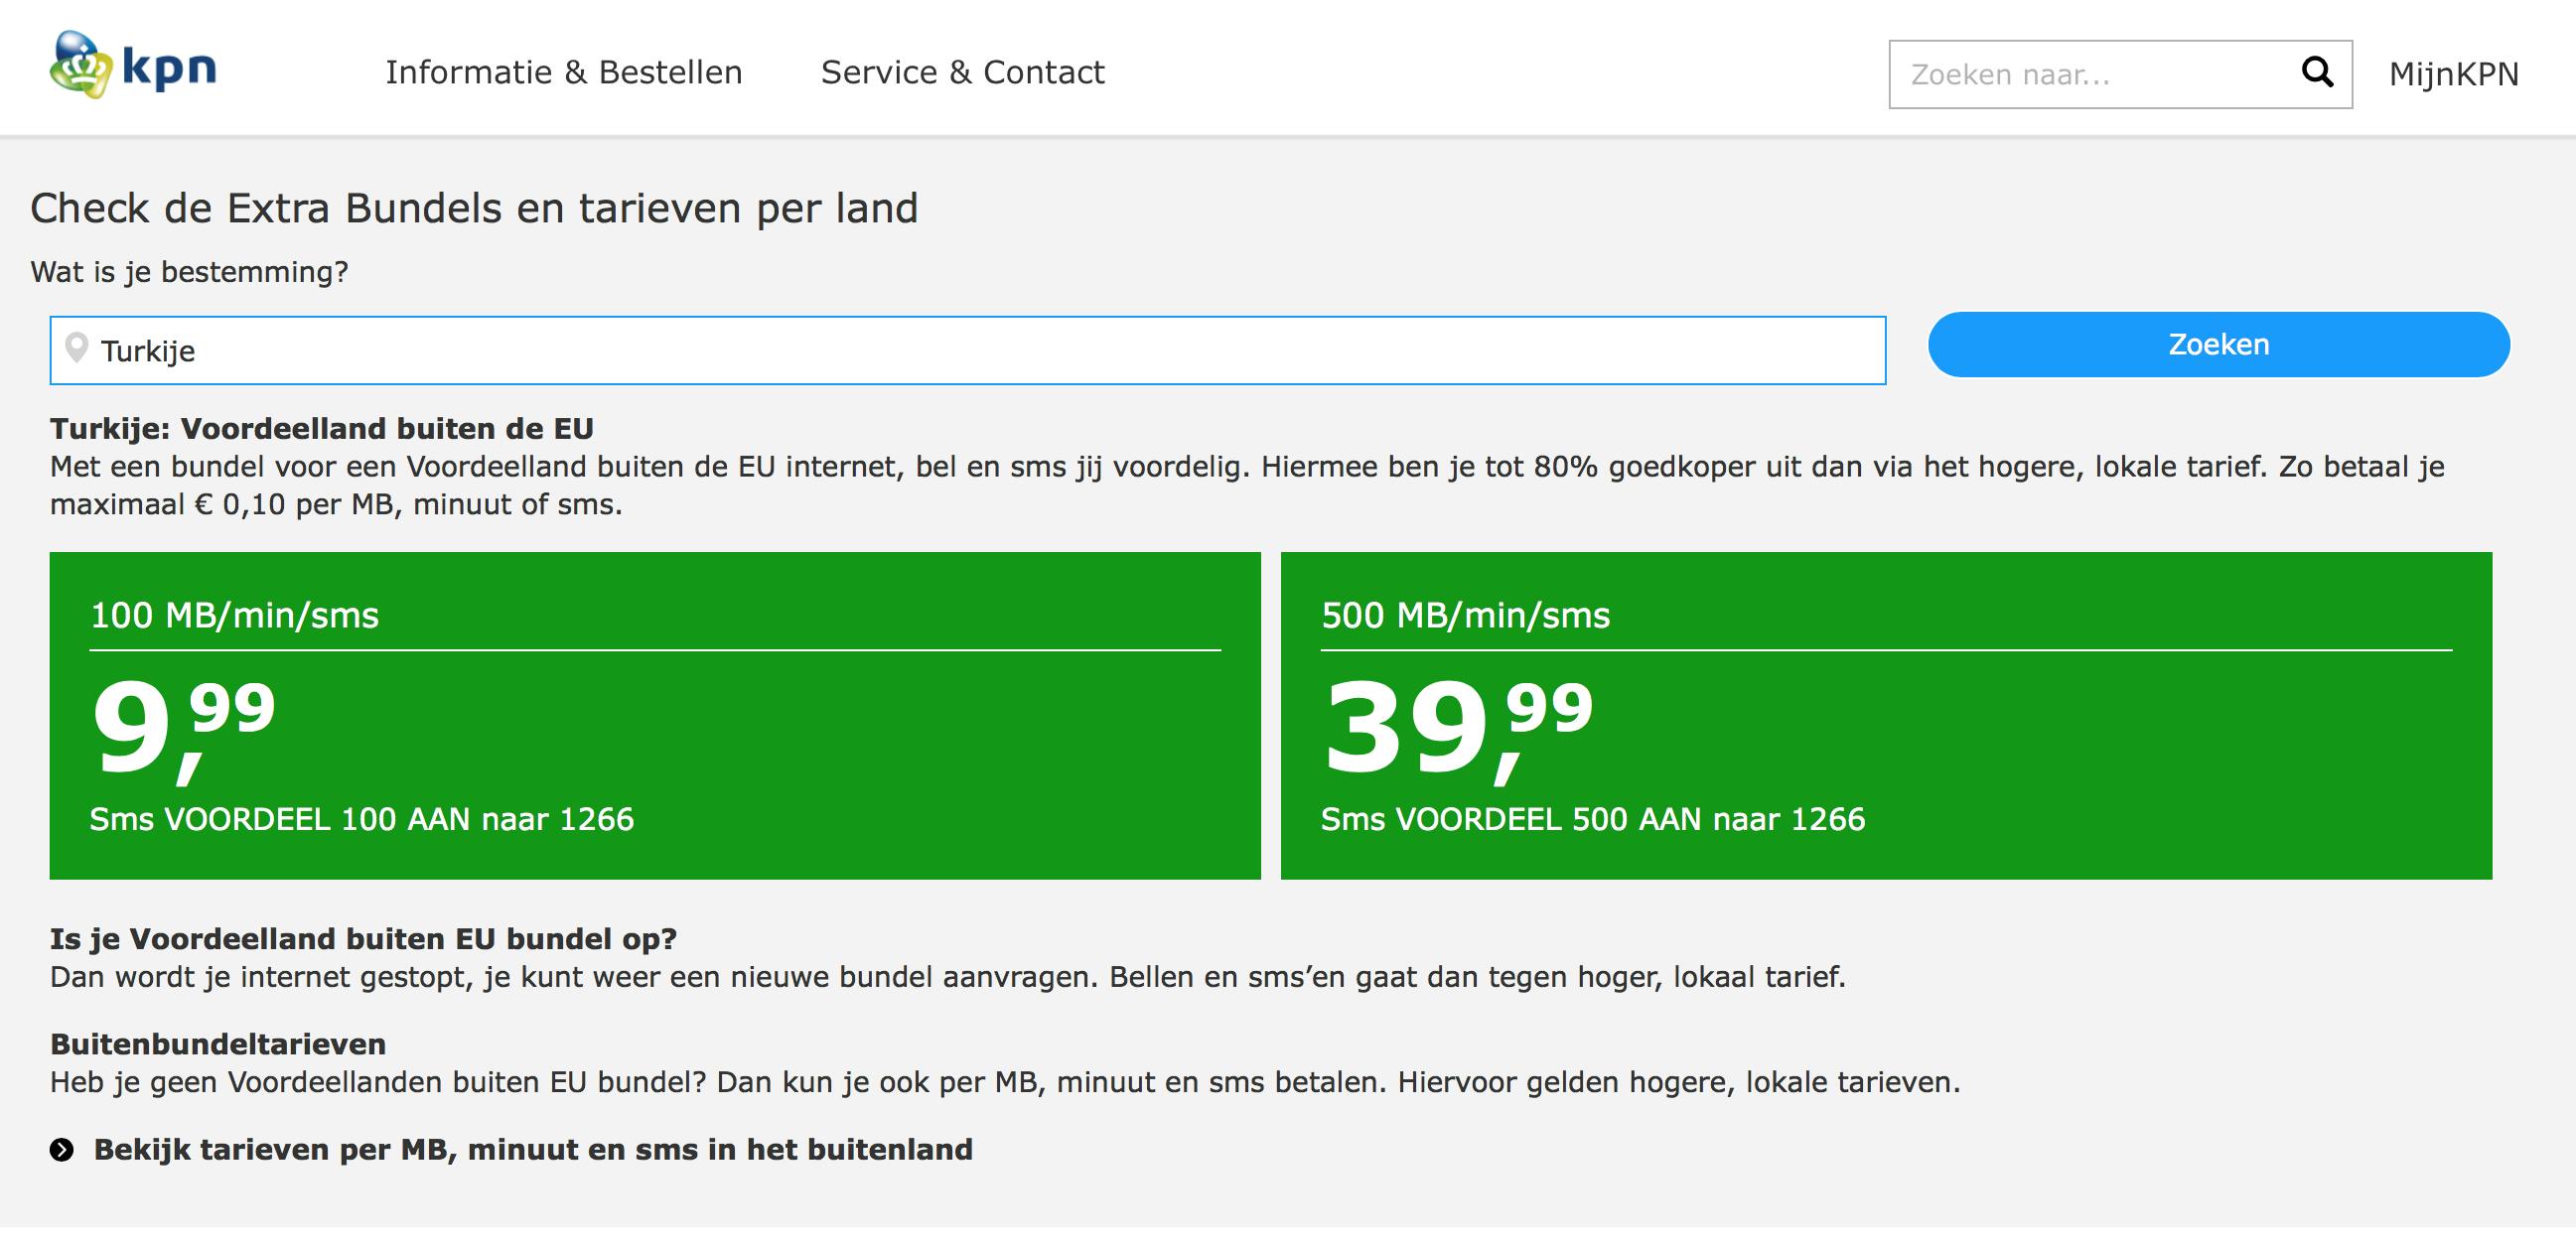Screen dimensions: 2576x1251
Task: Click the 'Turkije: Voordeelland buiten de EU' heading
Action: (x=322, y=428)
